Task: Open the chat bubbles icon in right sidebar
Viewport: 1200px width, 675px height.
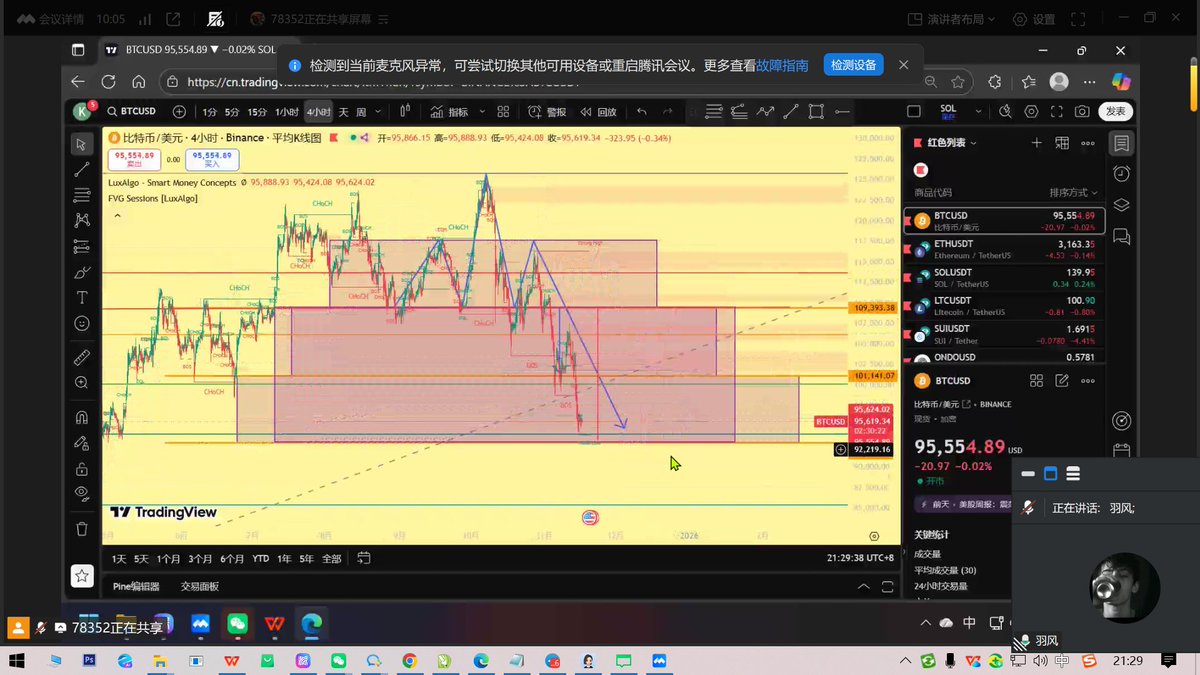Action: click(x=1121, y=237)
